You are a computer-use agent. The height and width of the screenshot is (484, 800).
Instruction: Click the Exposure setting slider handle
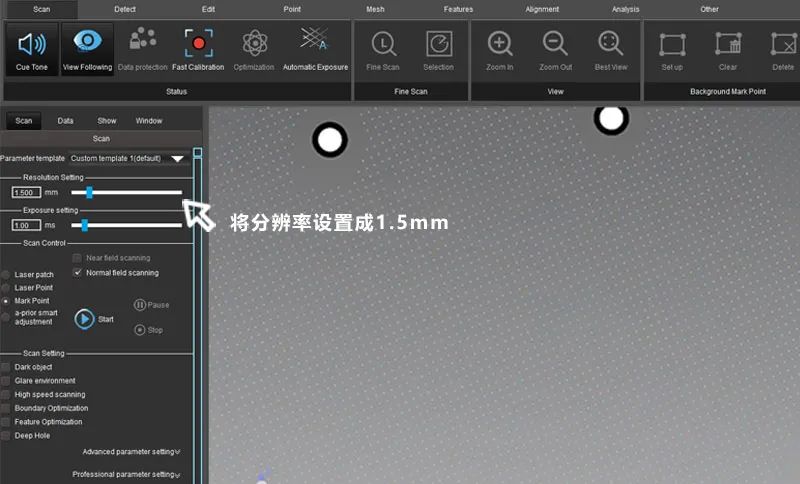85,225
